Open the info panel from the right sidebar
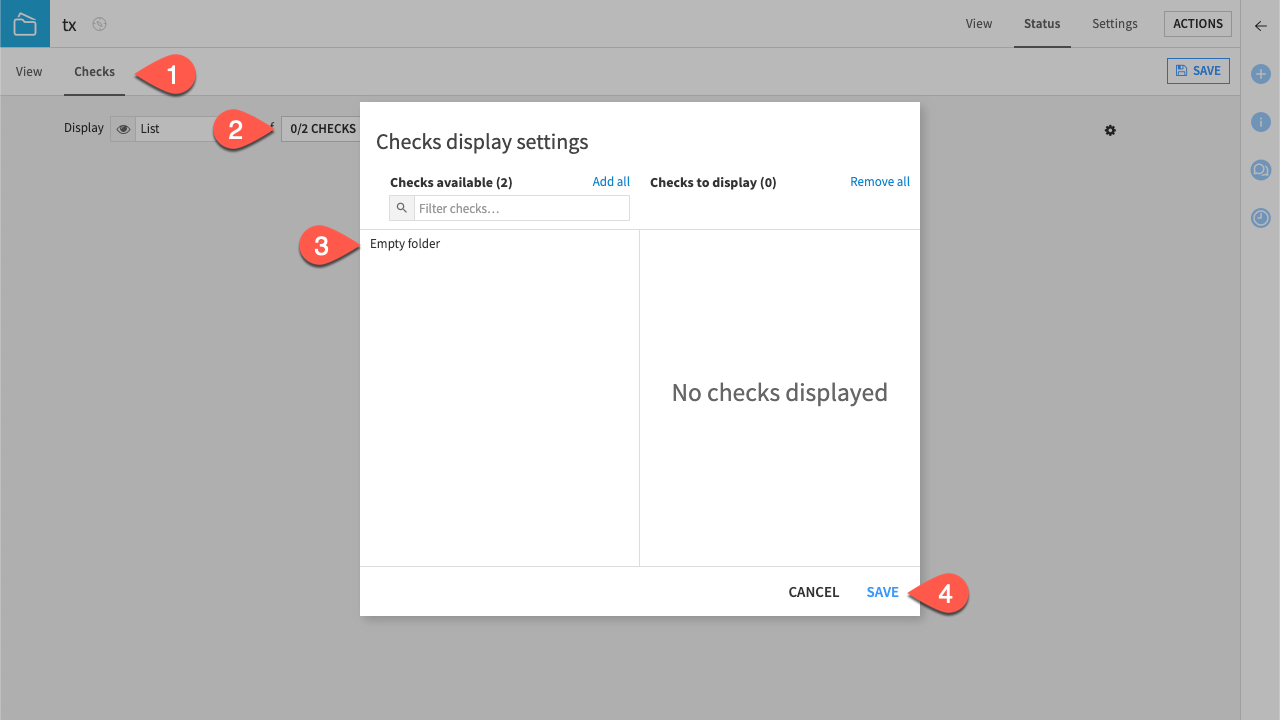This screenshot has height=720, width=1280. coord(1261,122)
